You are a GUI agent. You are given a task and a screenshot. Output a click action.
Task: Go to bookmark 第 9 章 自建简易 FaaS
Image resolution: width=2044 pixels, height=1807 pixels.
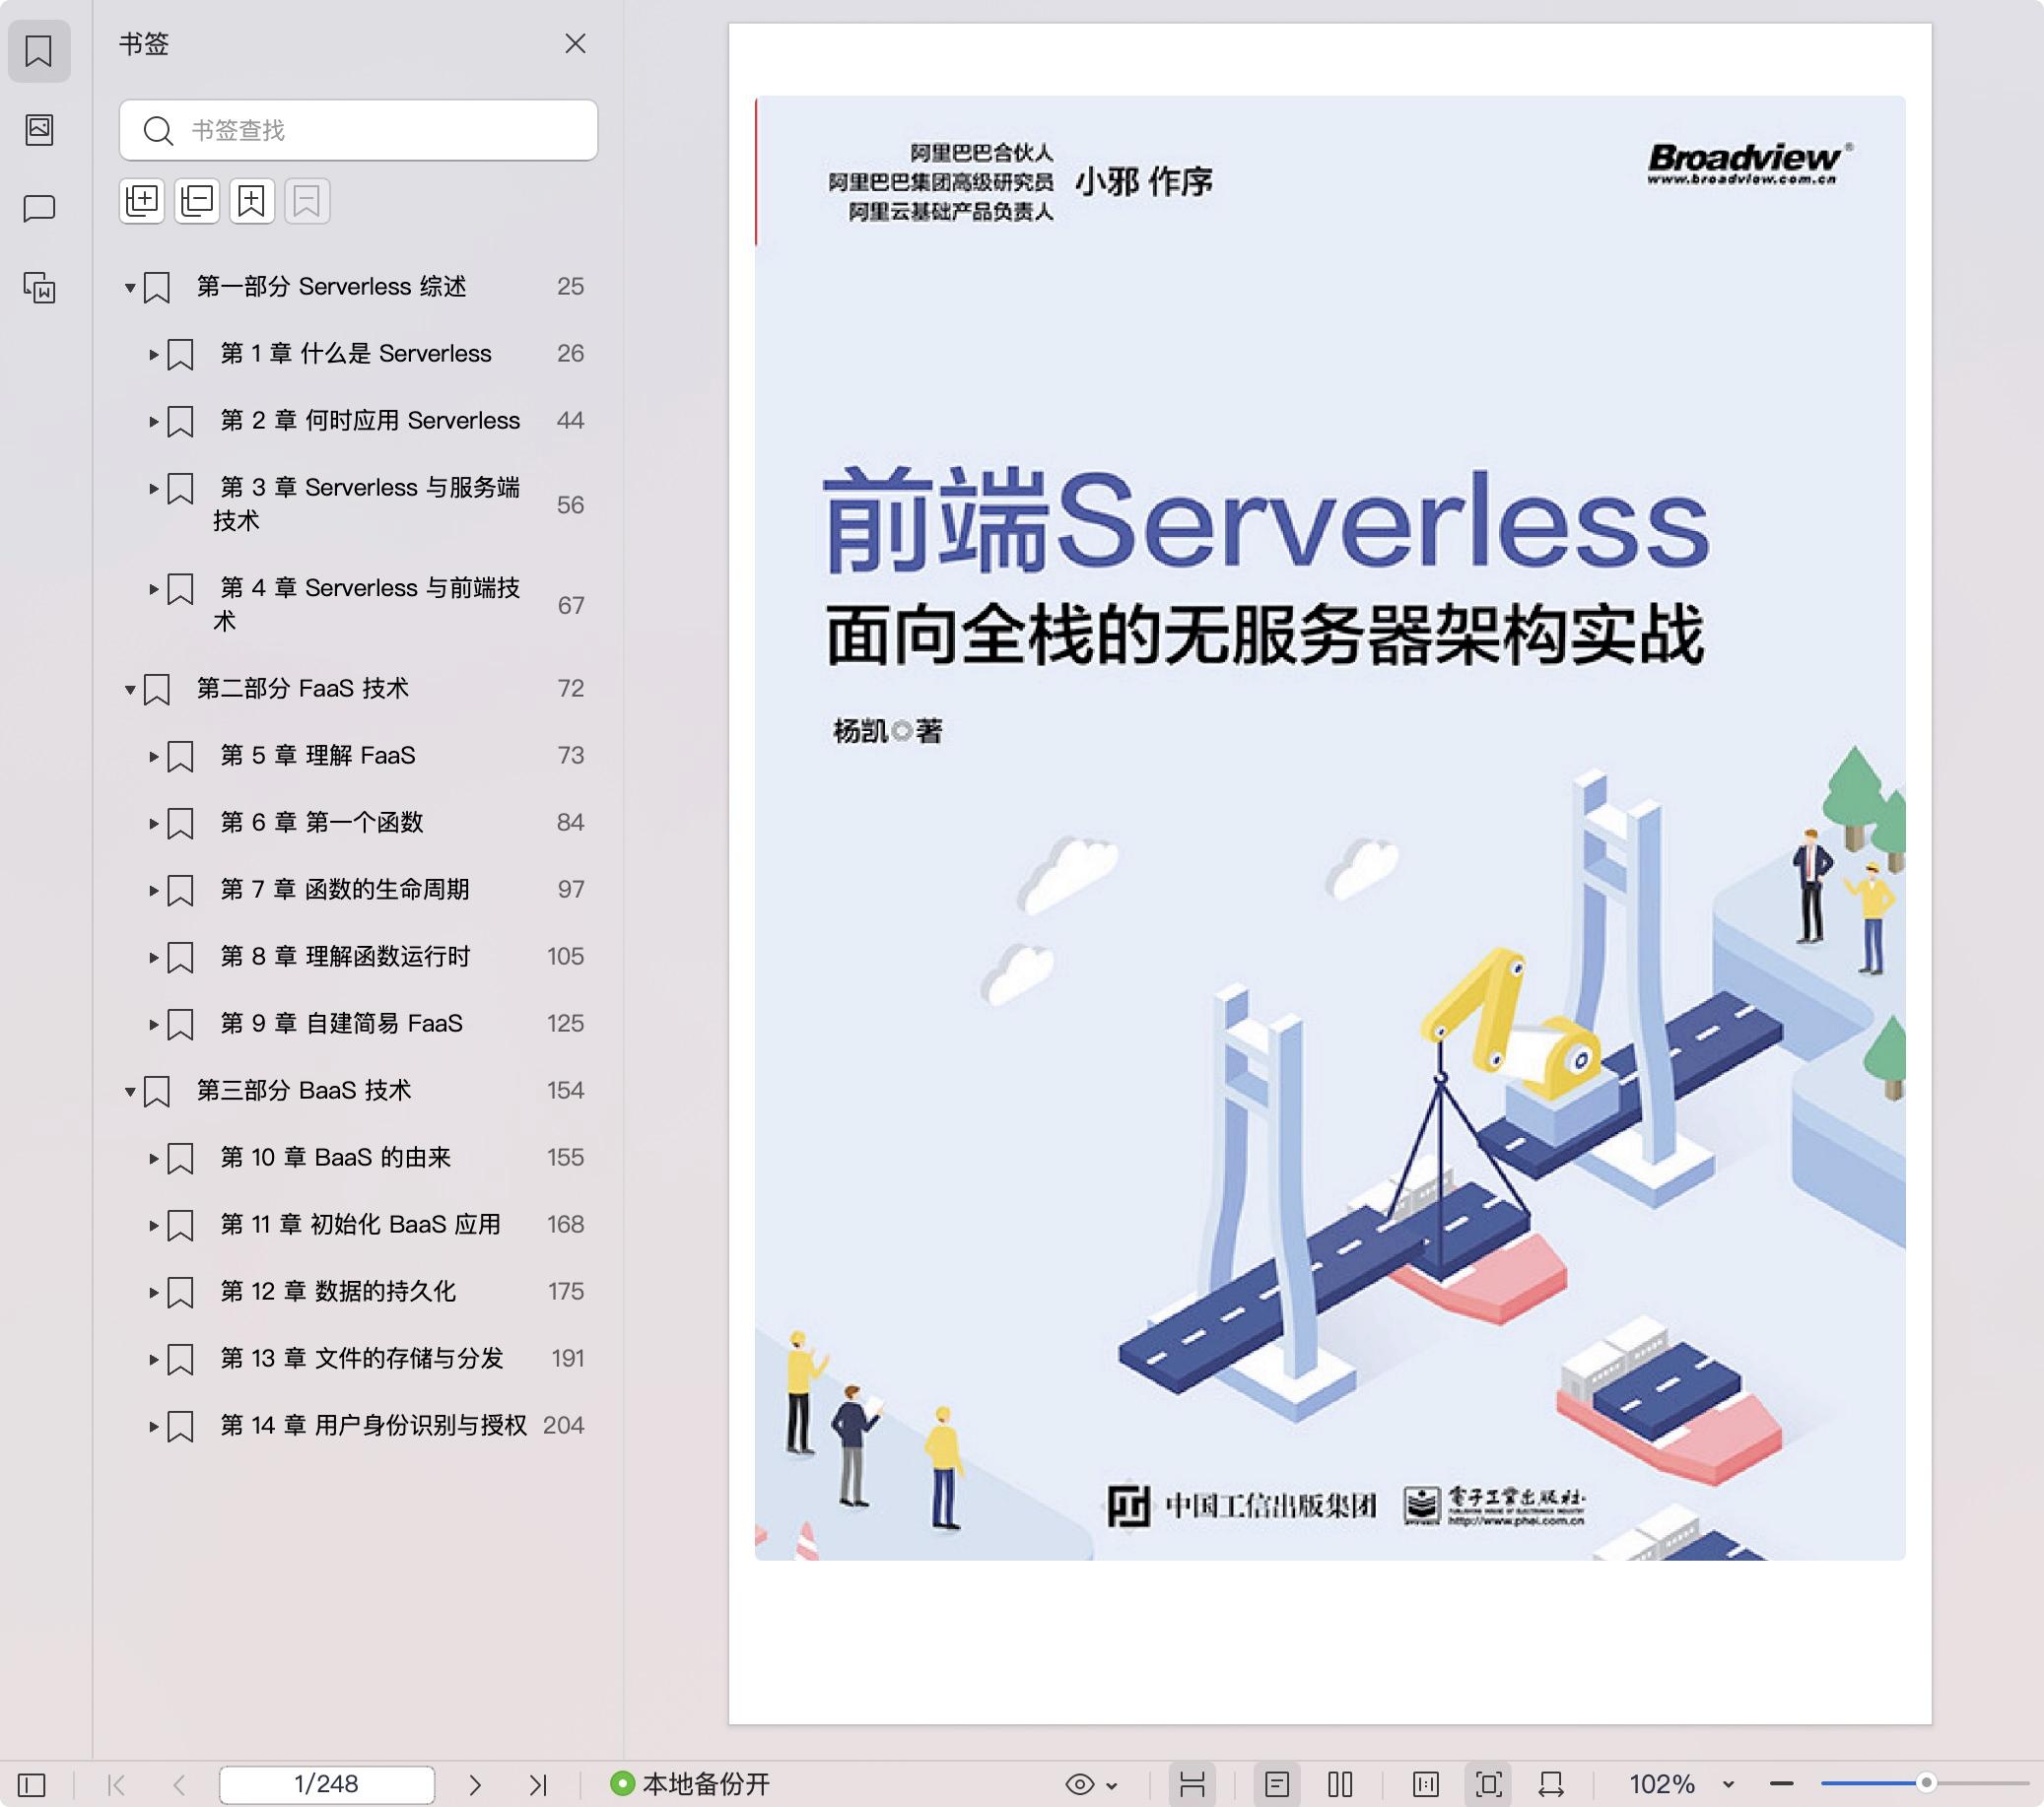click(341, 1024)
